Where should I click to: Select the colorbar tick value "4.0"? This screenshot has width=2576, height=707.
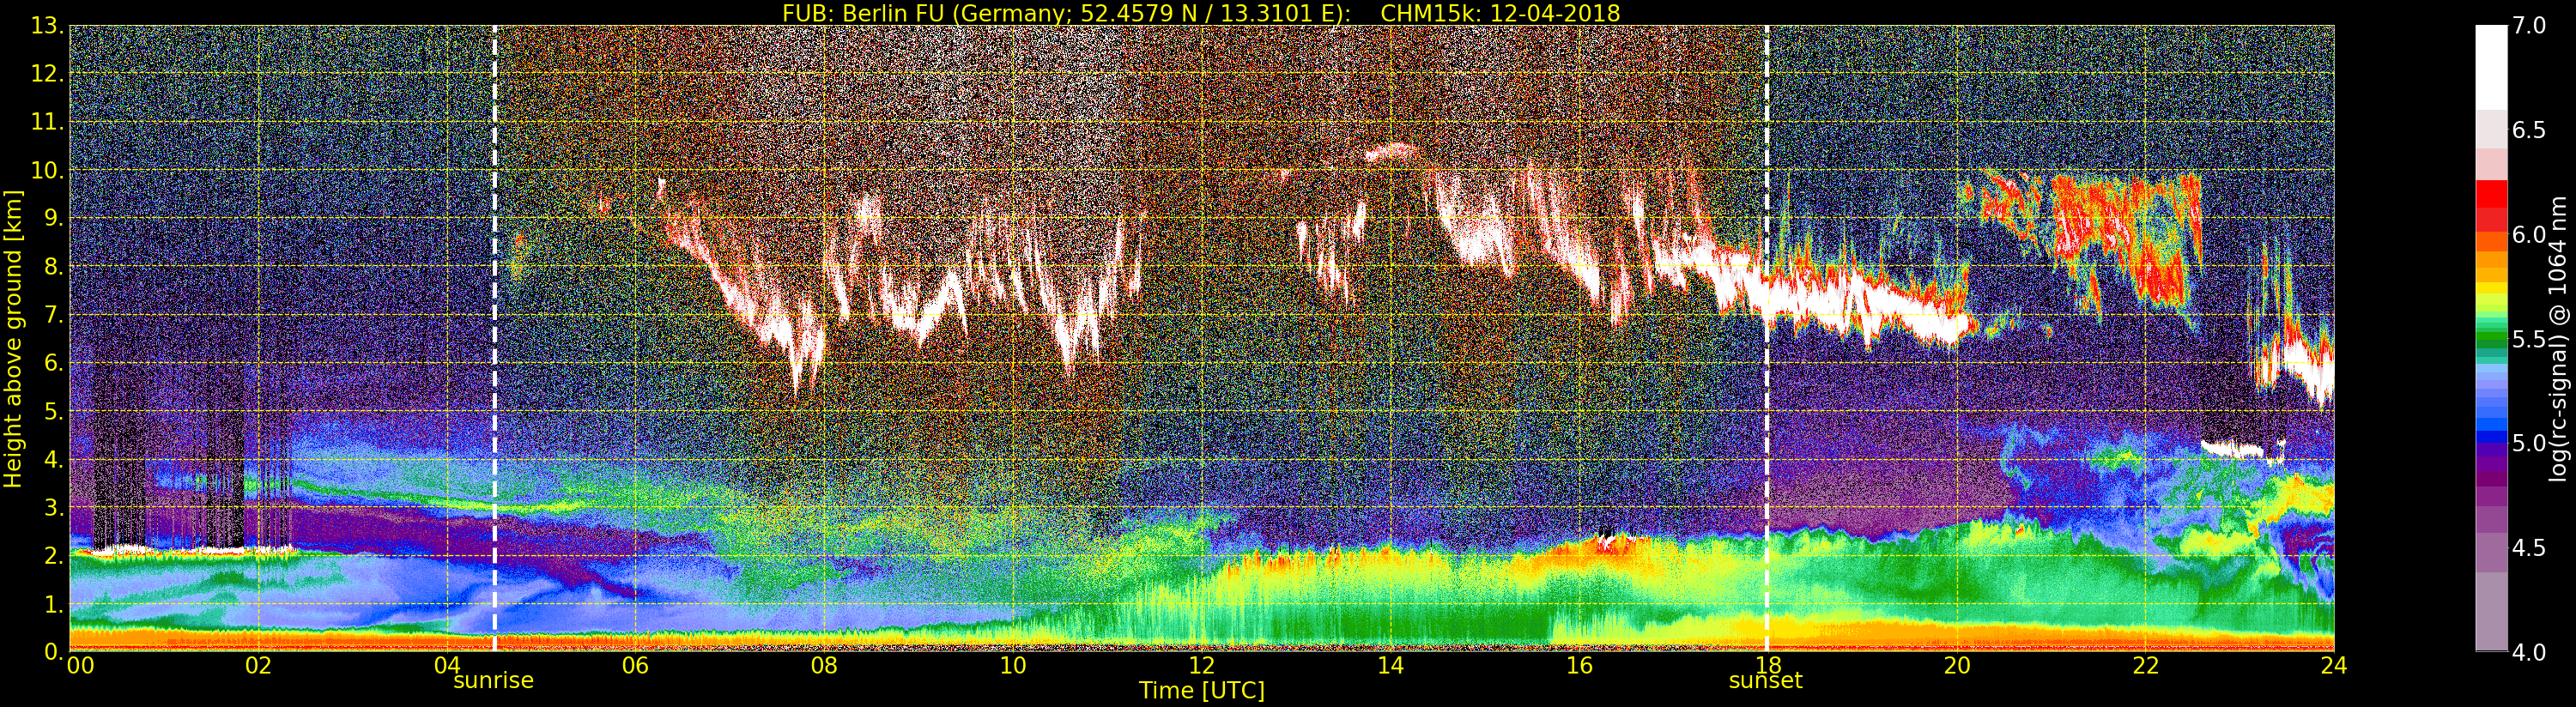2530,652
